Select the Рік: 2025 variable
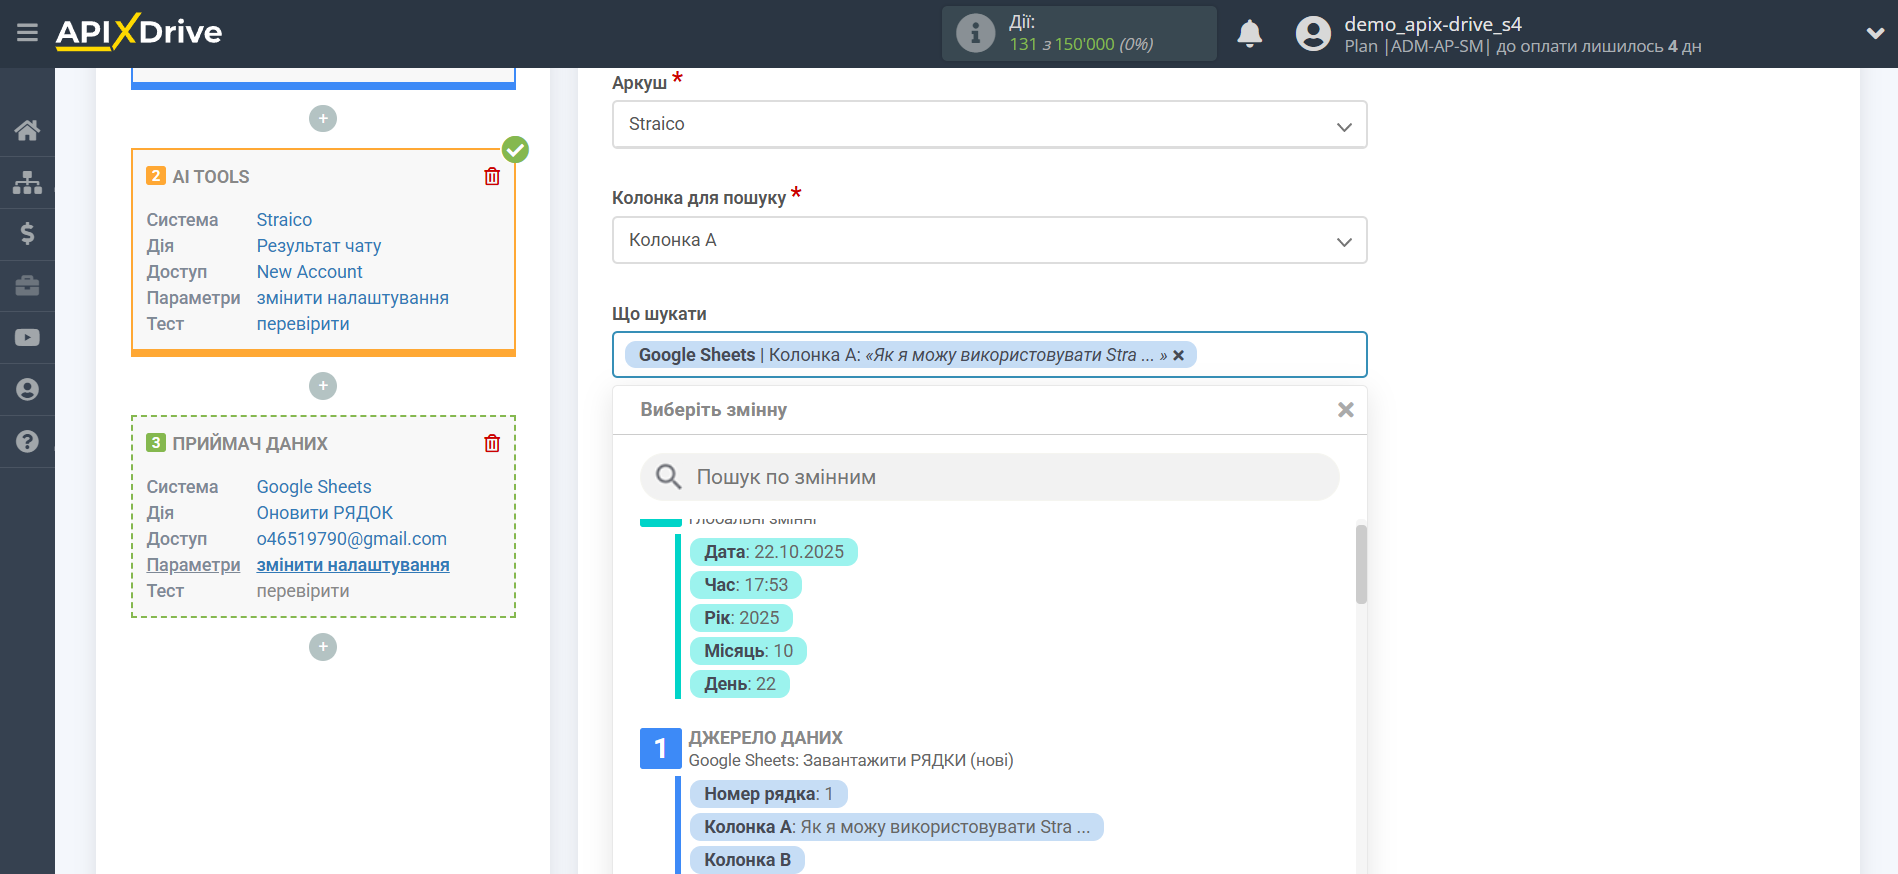The width and height of the screenshot is (1898, 874). (x=741, y=618)
